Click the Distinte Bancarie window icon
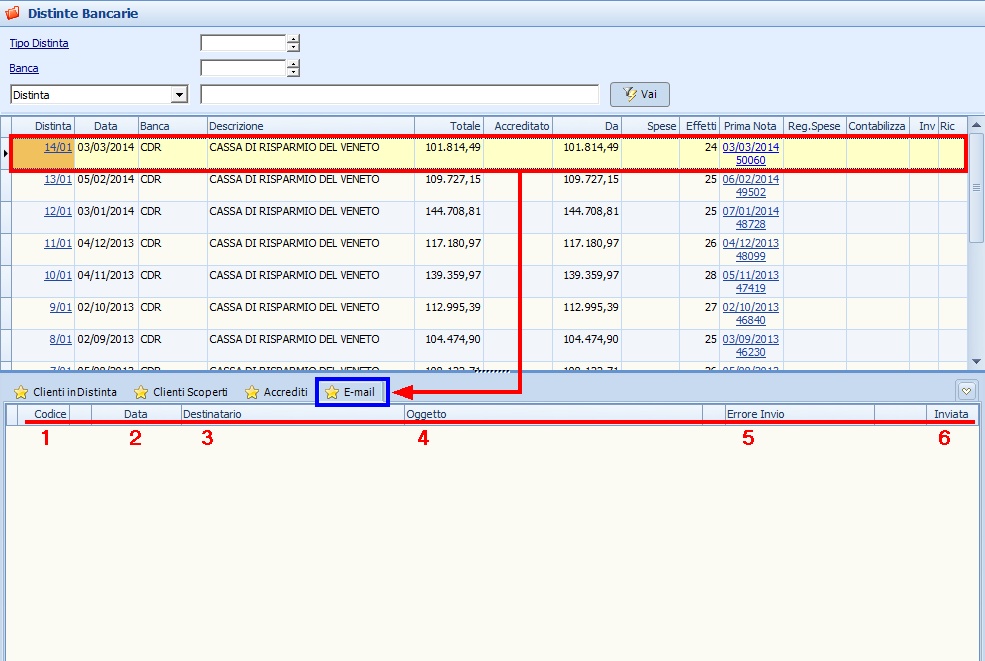This screenshot has height=661, width=985. 13,14
